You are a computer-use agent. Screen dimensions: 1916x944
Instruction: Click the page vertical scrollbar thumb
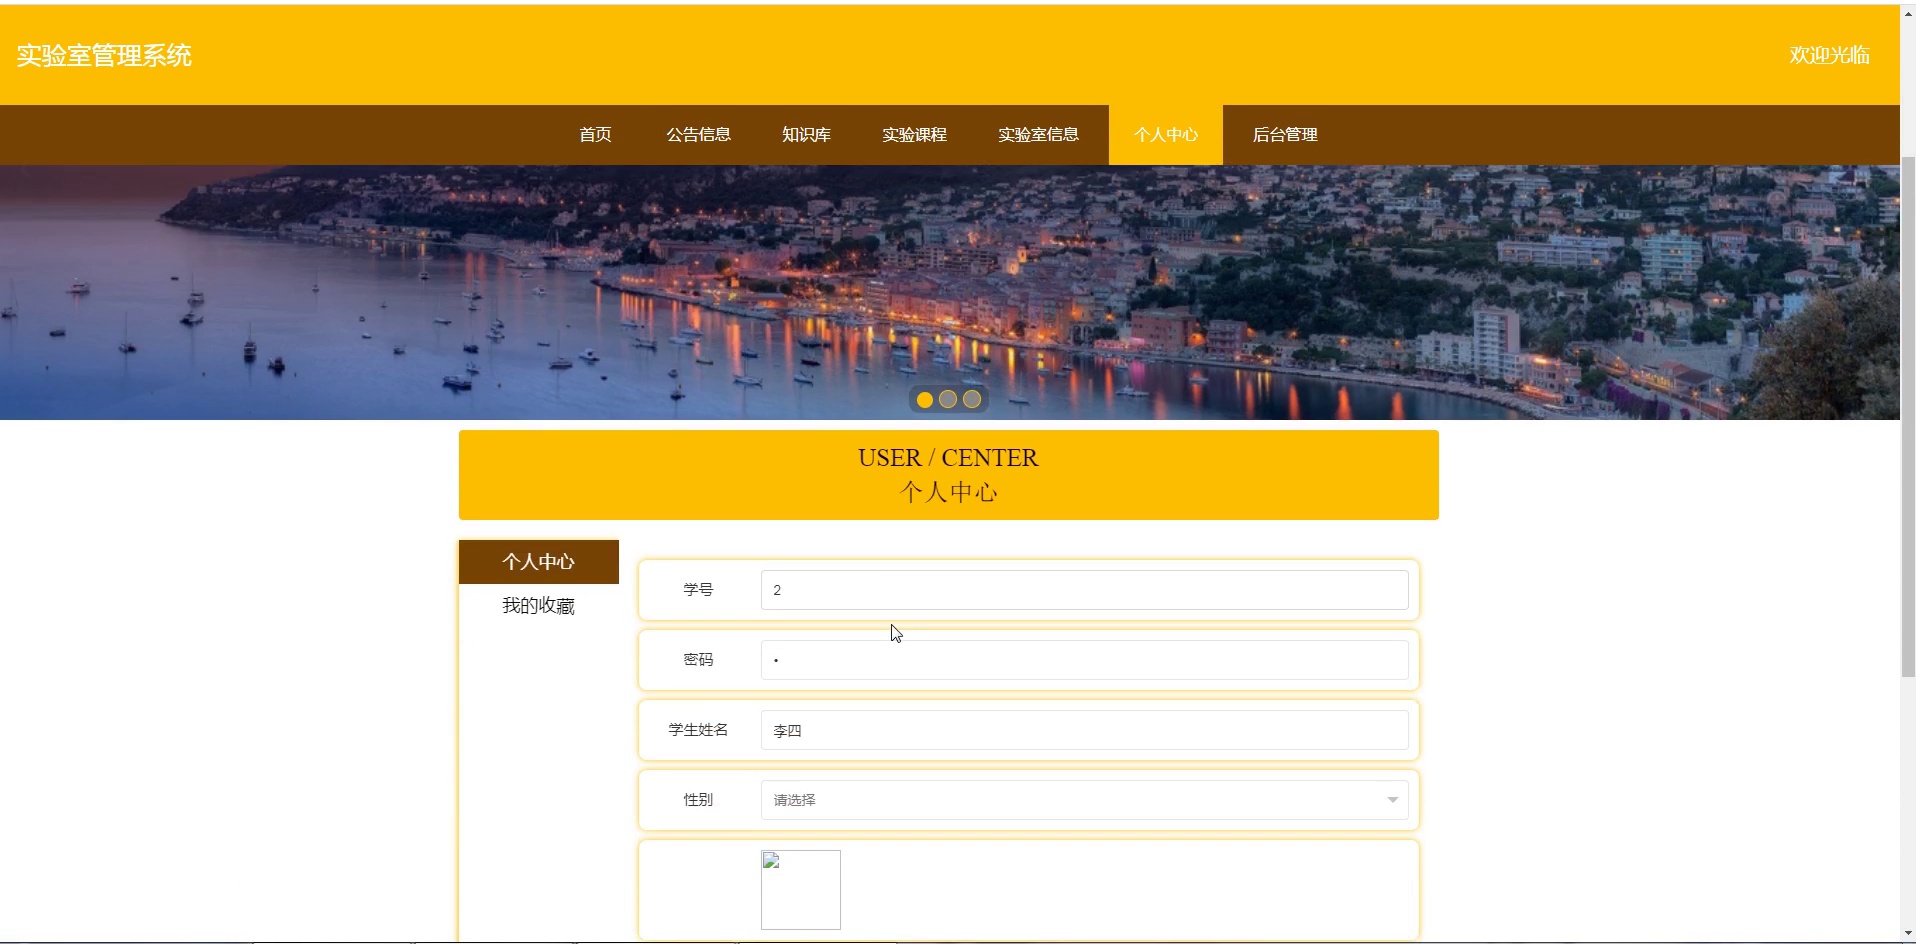point(1908,417)
